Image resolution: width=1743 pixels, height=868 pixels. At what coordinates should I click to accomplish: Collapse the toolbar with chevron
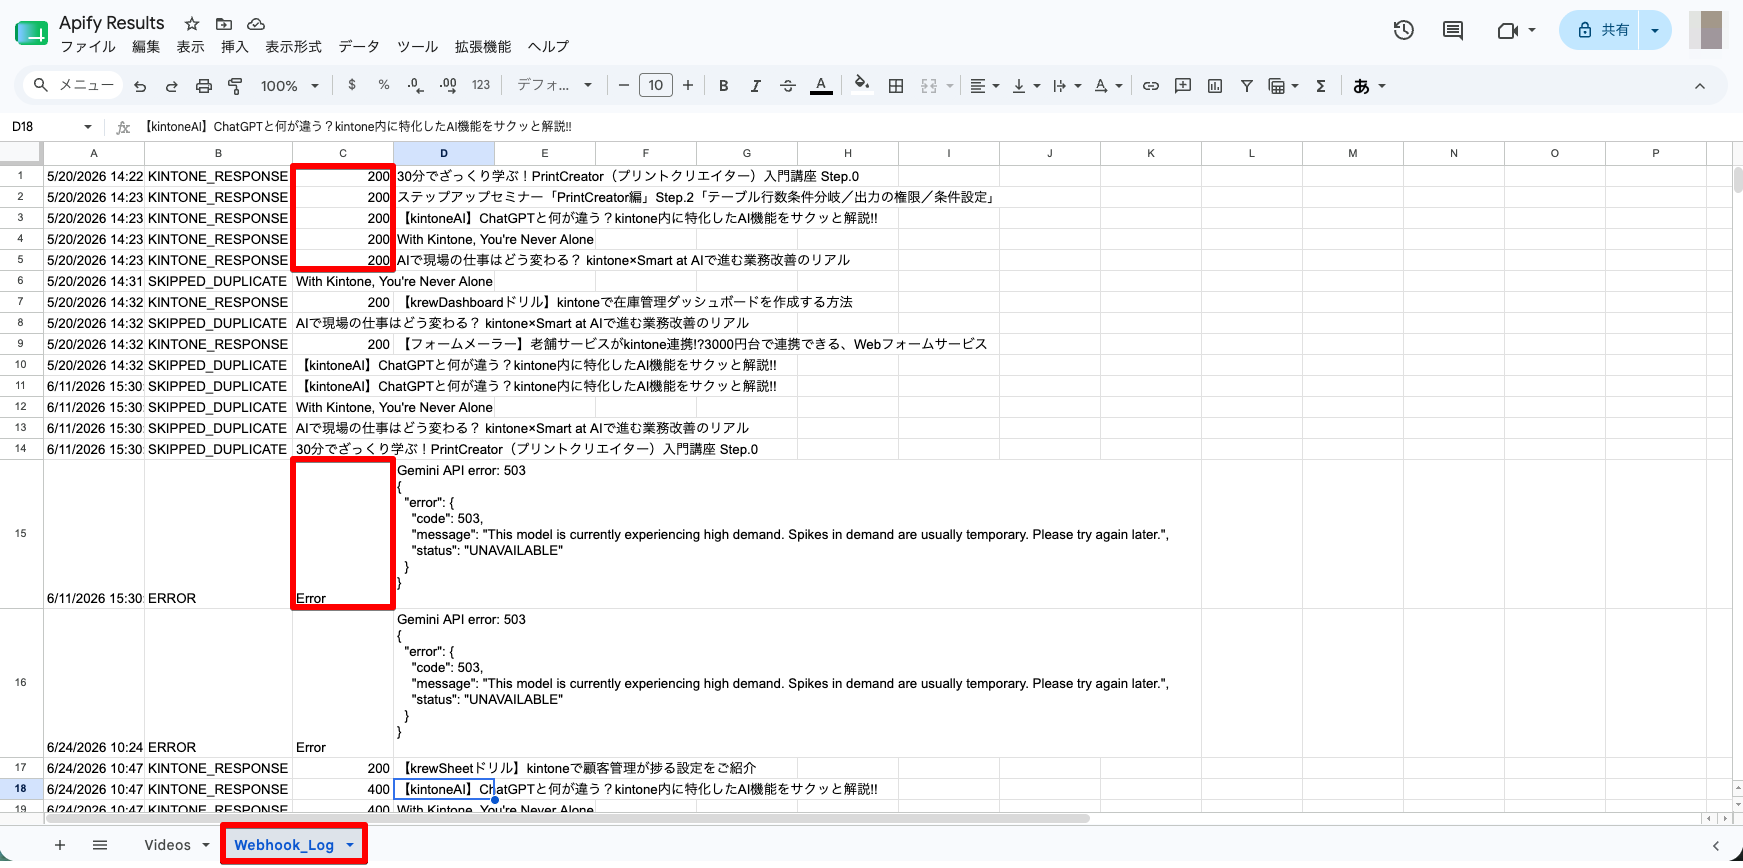pyautogui.click(x=1700, y=86)
